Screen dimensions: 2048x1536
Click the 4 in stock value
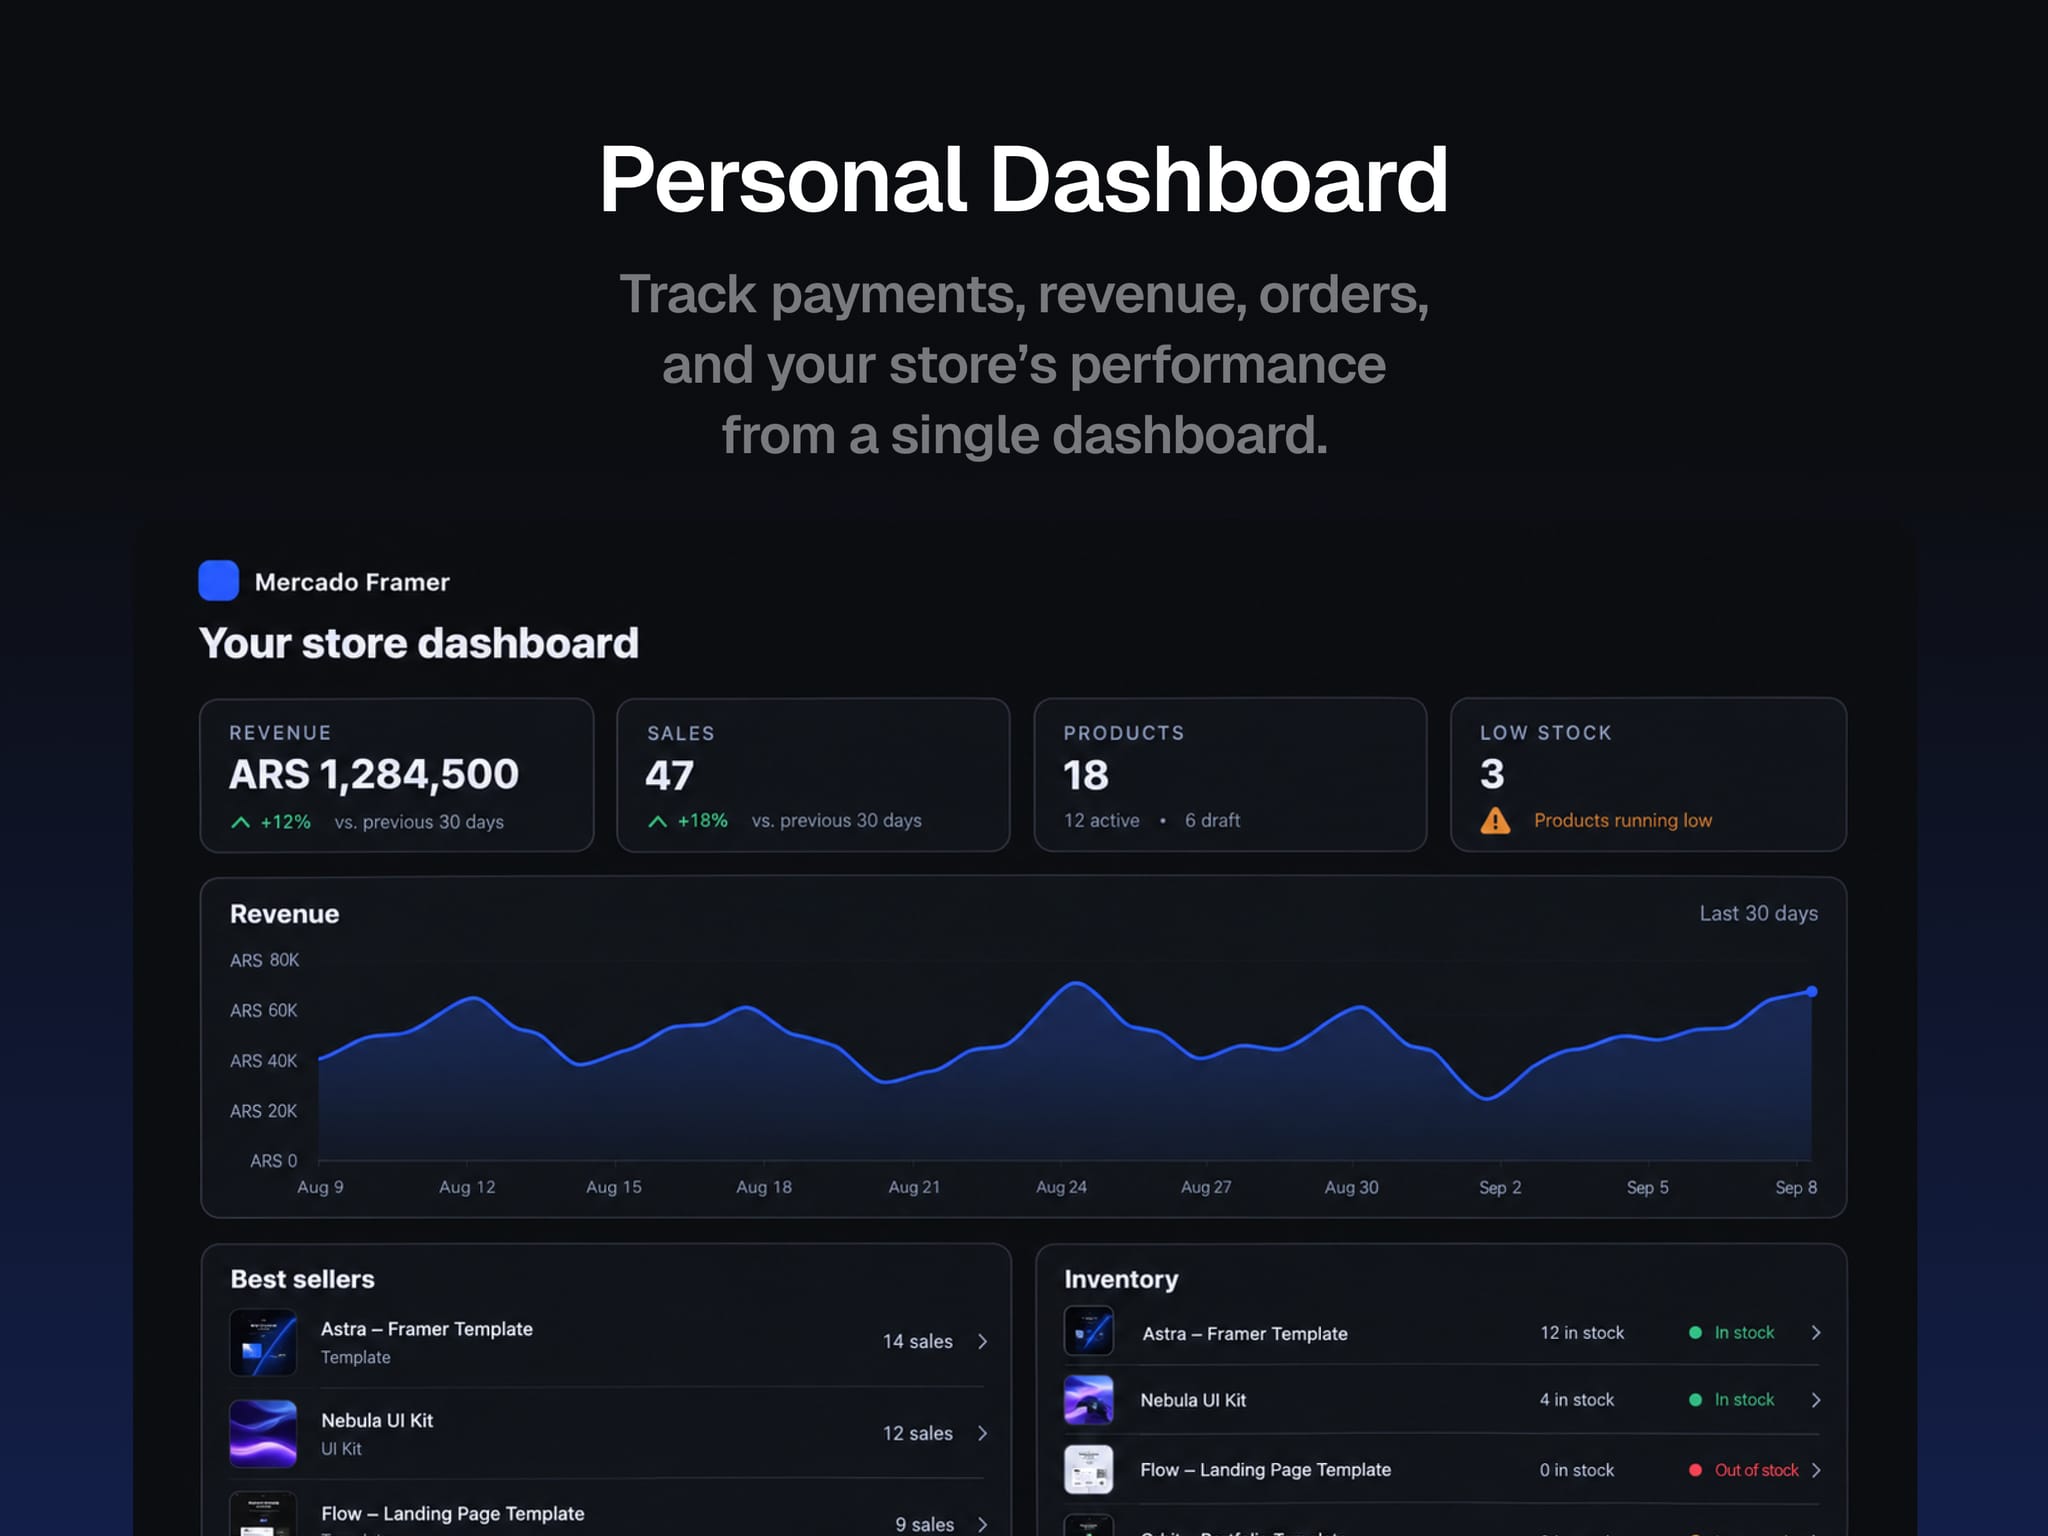[x=1577, y=1399]
